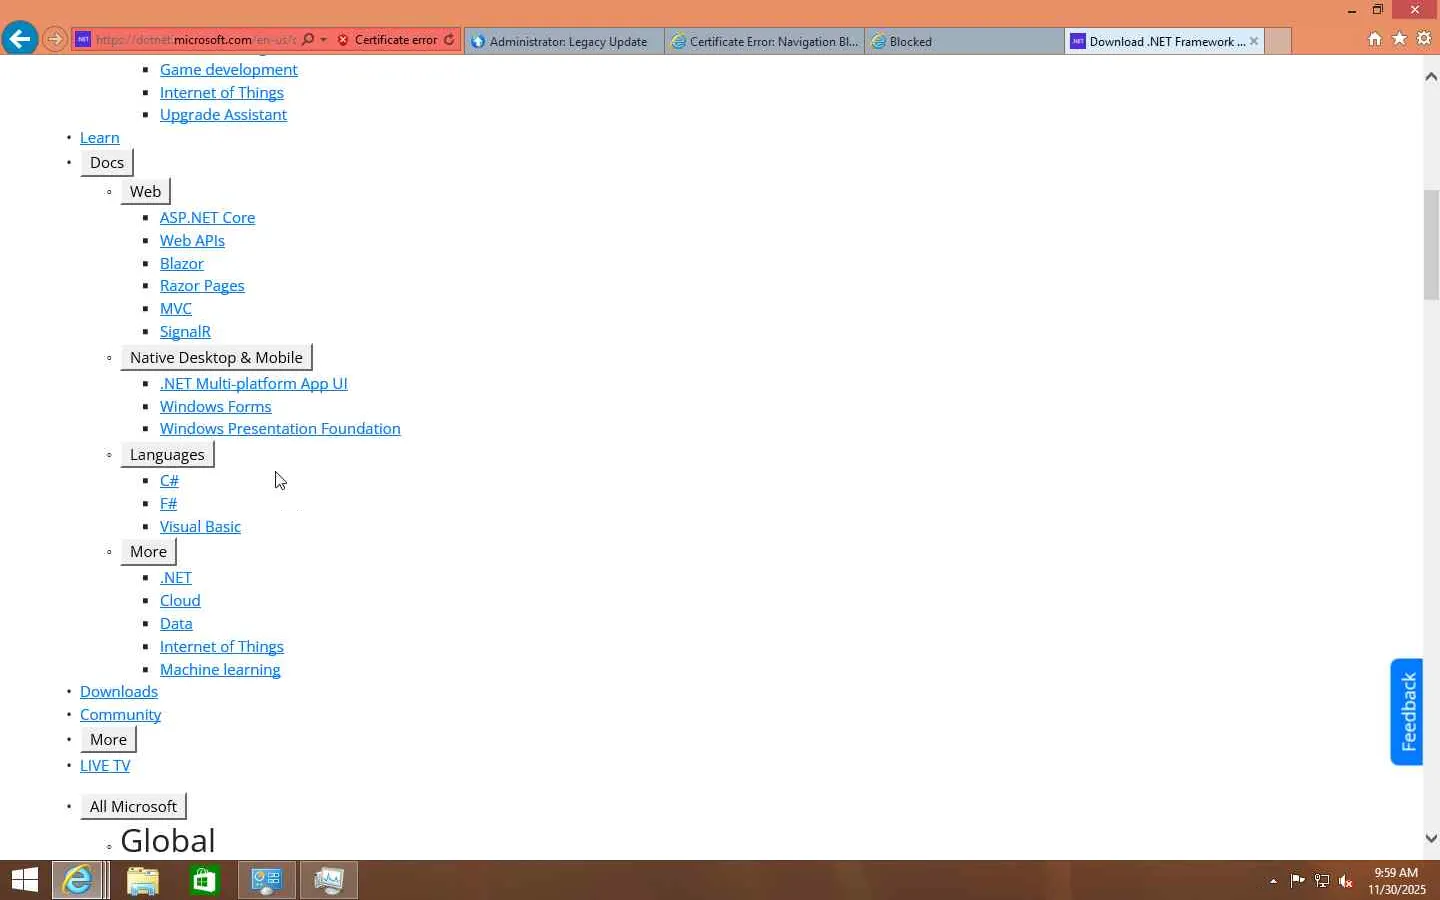
Task: Click the address bar URL field
Action: [x=196, y=40]
